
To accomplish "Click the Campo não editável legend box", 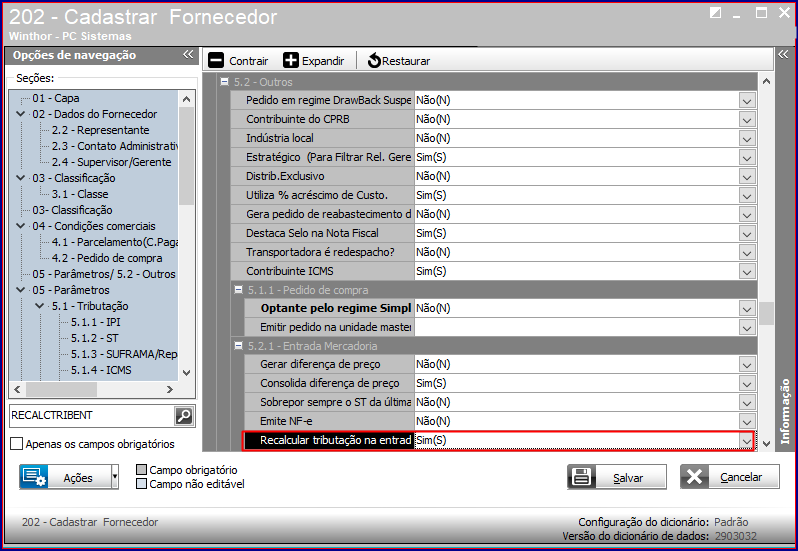I will [x=141, y=484].
